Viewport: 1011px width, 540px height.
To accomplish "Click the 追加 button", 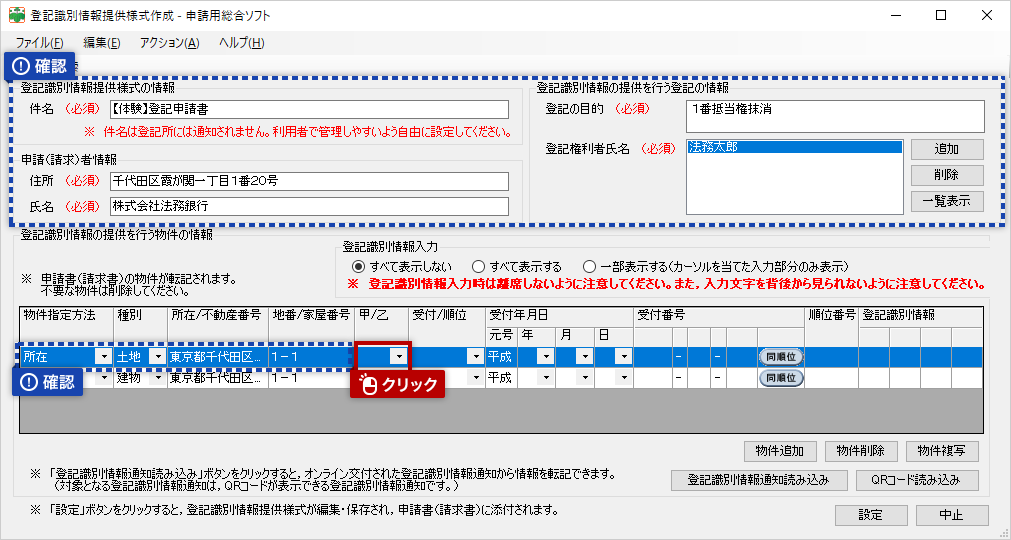I will (947, 149).
